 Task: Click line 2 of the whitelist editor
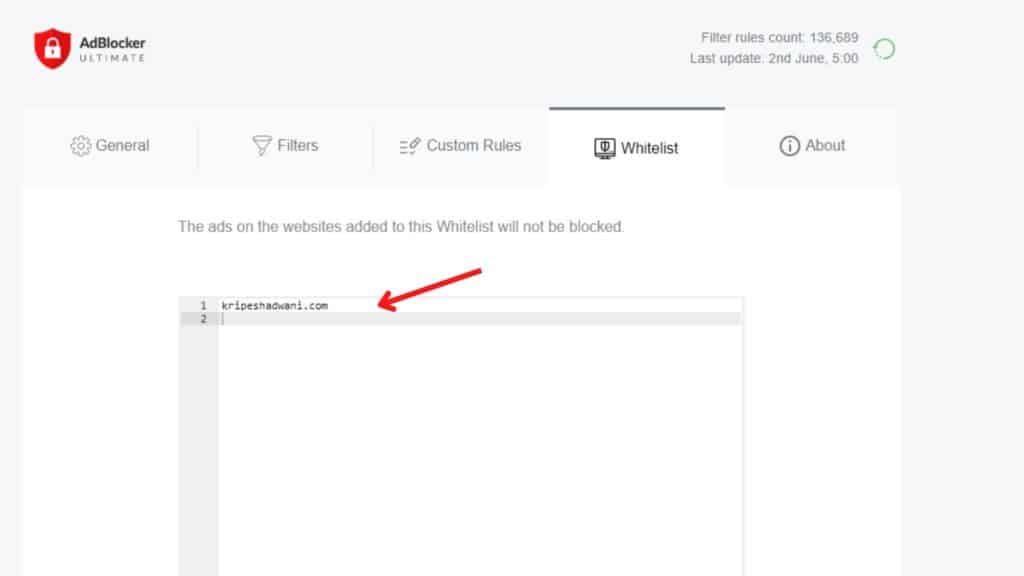(200, 318)
